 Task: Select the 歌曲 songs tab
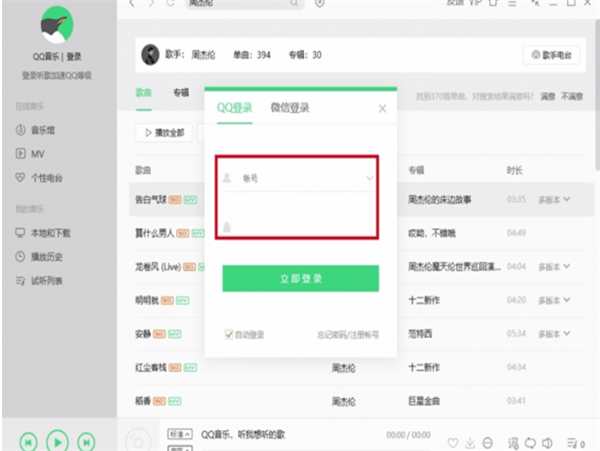(x=143, y=93)
